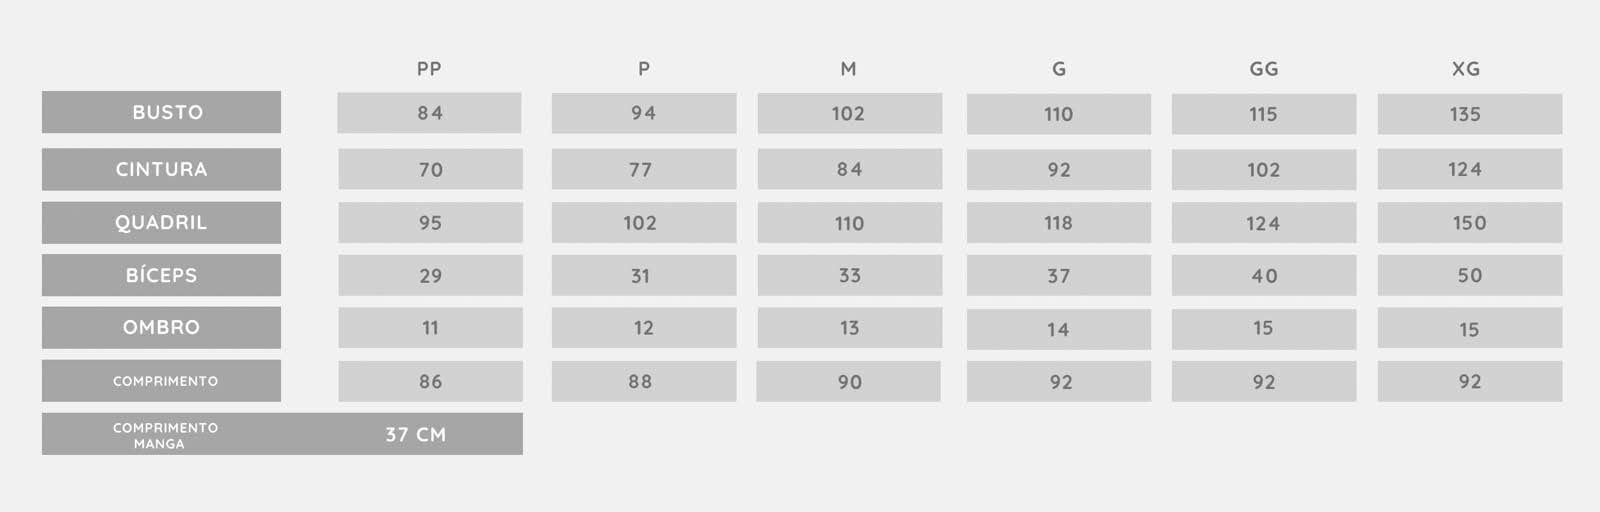Select the PP size column header

pyautogui.click(x=429, y=69)
